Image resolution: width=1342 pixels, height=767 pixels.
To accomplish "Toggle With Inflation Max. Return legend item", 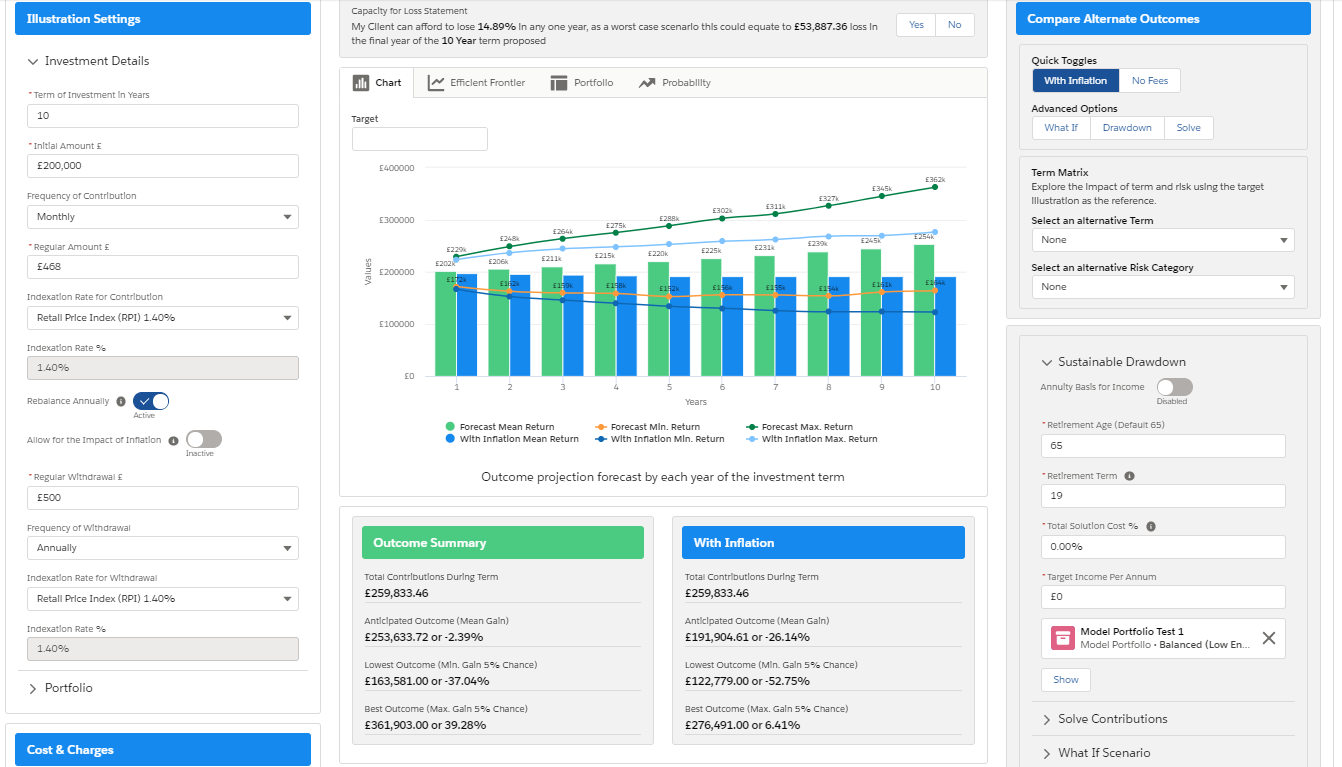I will click(x=811, y=439).
